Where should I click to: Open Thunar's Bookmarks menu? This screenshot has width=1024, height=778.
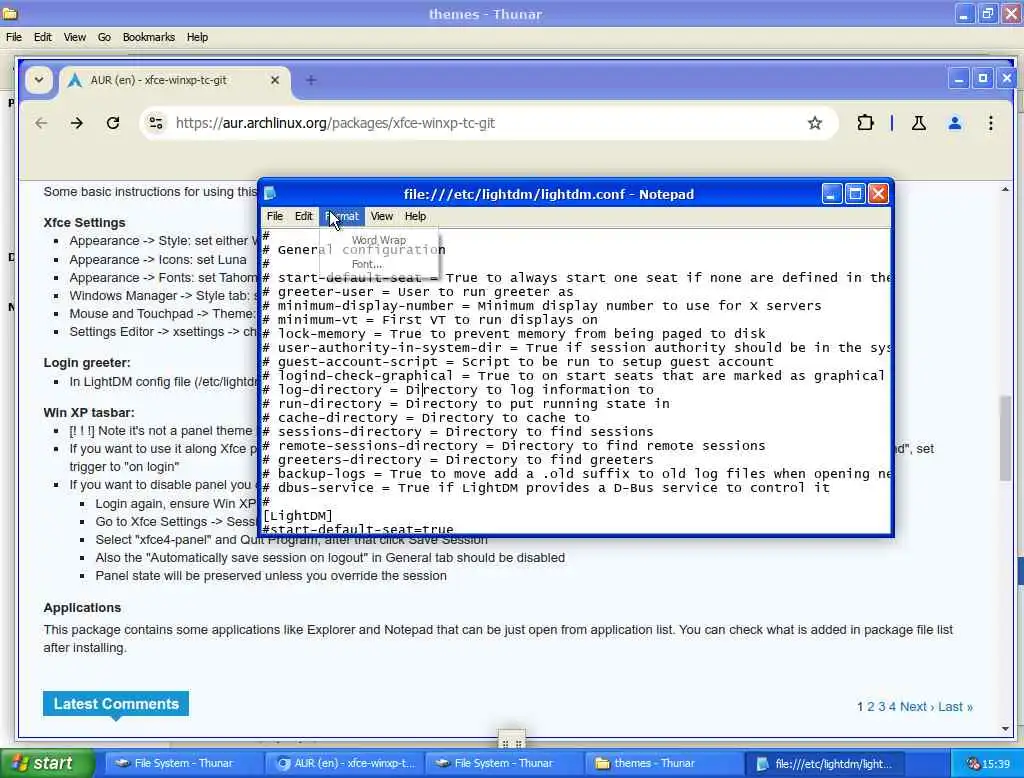coord(148,37)
